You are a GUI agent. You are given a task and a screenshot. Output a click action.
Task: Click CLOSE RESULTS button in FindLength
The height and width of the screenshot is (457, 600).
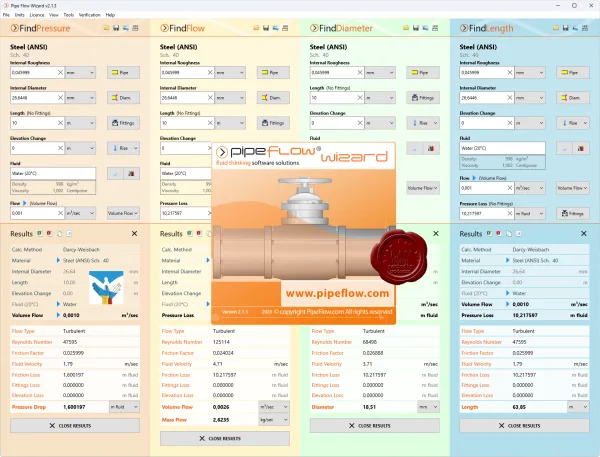coord(524,426)
